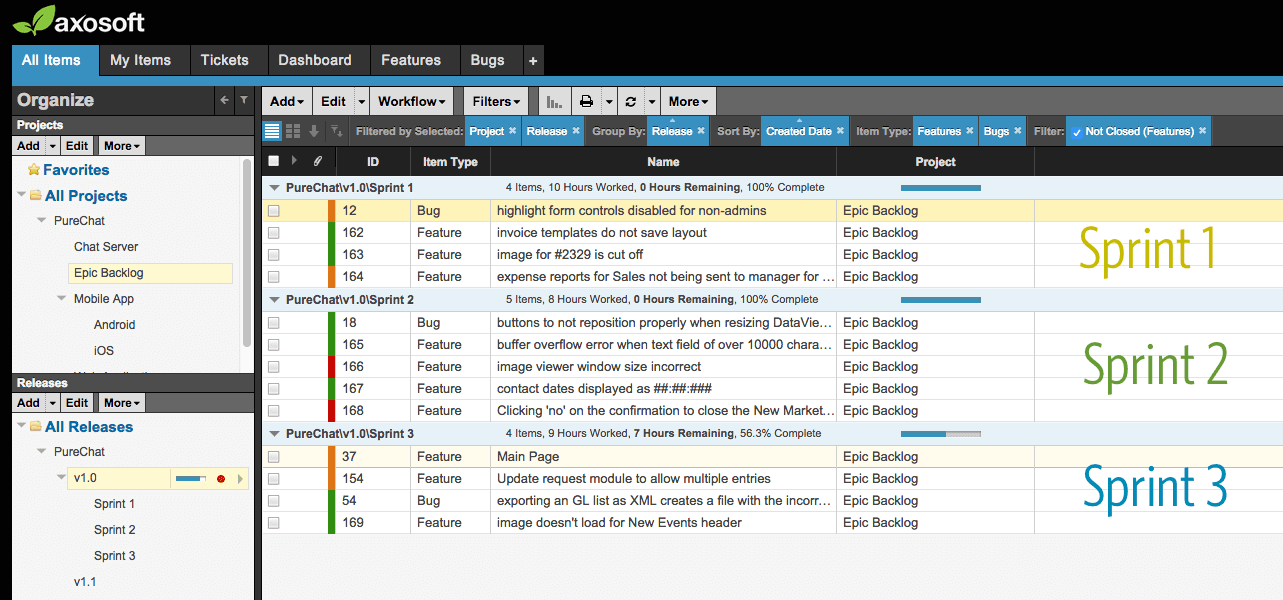Viewport: 1283px width, 600px height.
Task: Tick the select-all checkbox in the grid header
Action: point(274,161)
